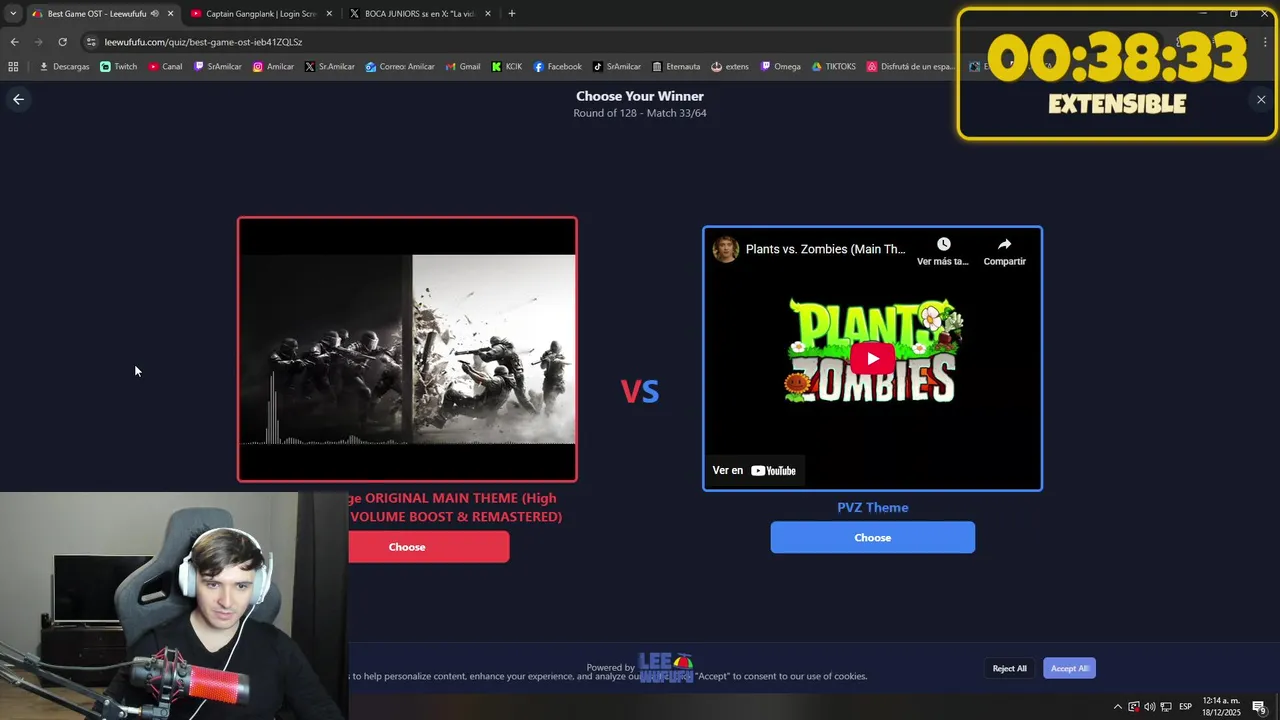Open the network tray icon
The image size is (1280, 720).
pos(1165,707)
